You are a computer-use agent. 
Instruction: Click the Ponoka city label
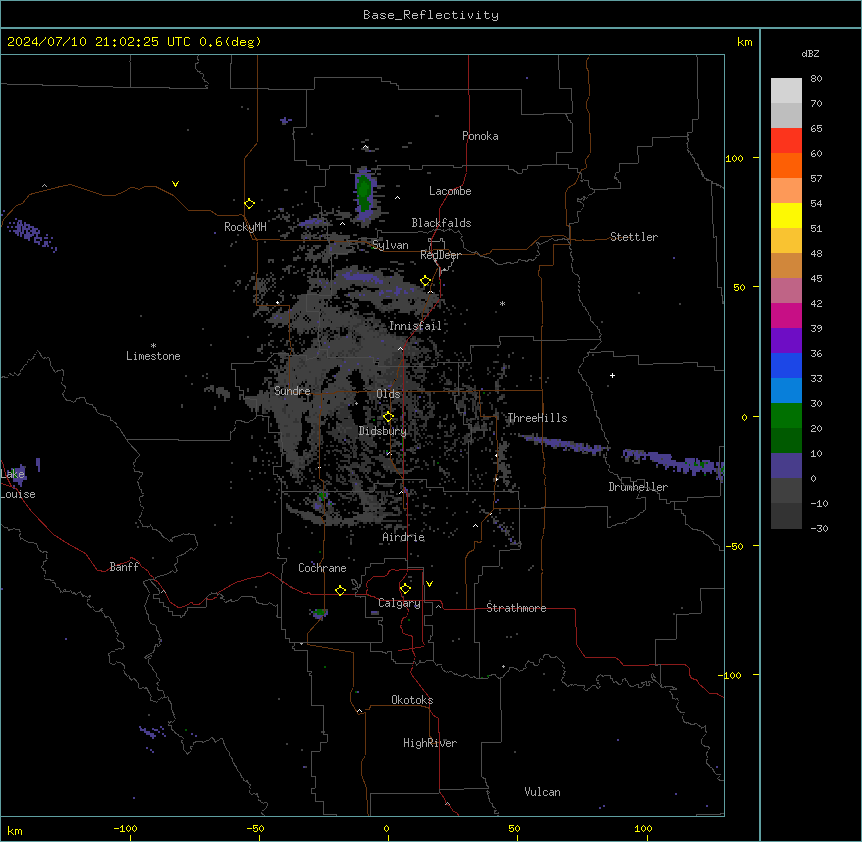point(480,136)
